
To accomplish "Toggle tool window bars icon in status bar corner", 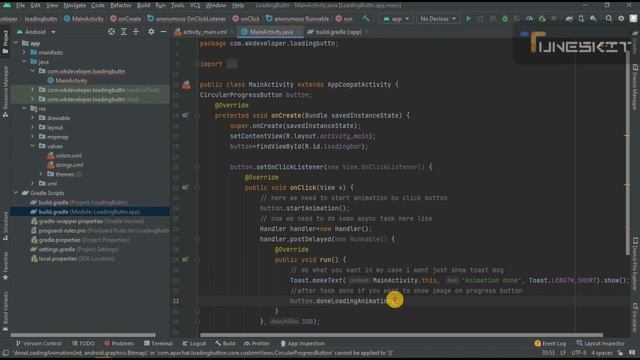I will pos(5,353).
